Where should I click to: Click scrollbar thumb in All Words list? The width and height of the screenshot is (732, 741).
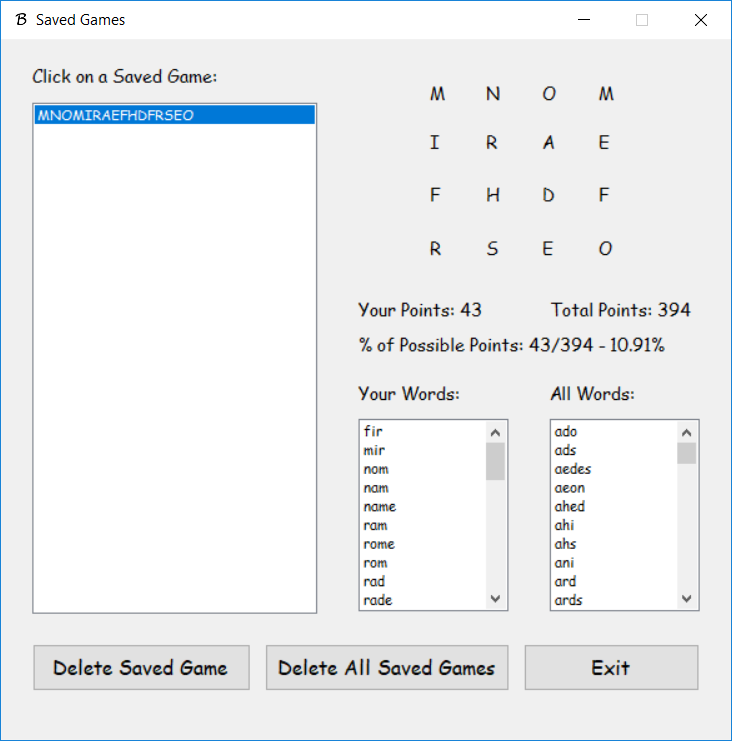(x=687, y=454)
